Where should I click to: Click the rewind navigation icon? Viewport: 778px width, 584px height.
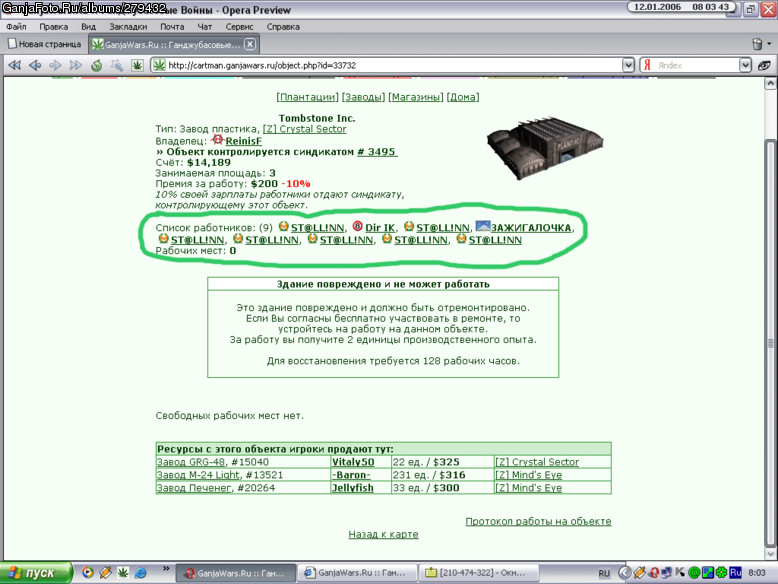click(x=14, y=65)
